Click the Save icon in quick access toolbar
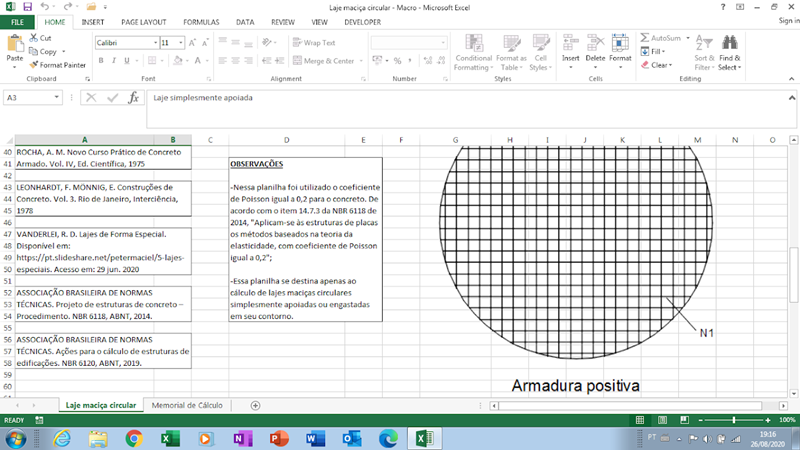 click(28, 7)
